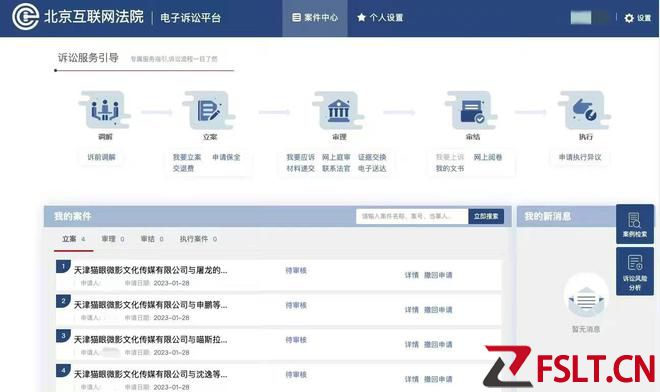
Task: Select the 审理 cases tab
Action: click(112, 239)
